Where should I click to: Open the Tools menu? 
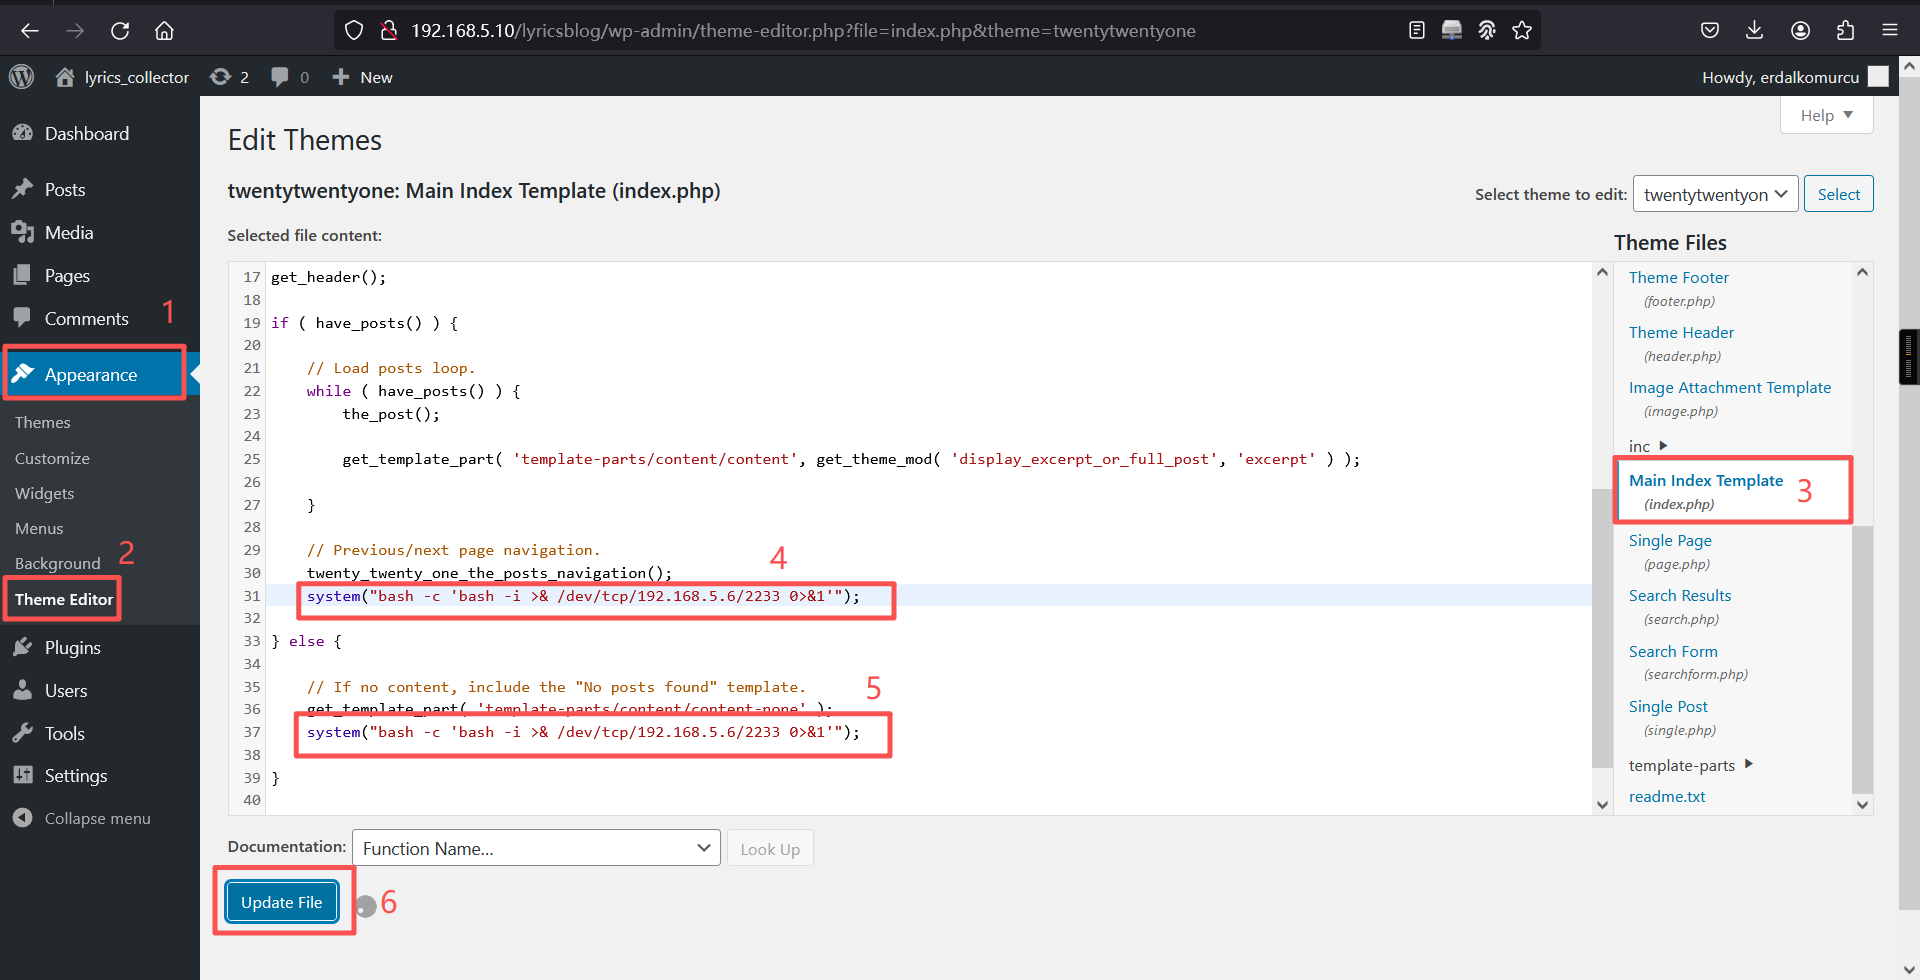[x=64, y=733]
